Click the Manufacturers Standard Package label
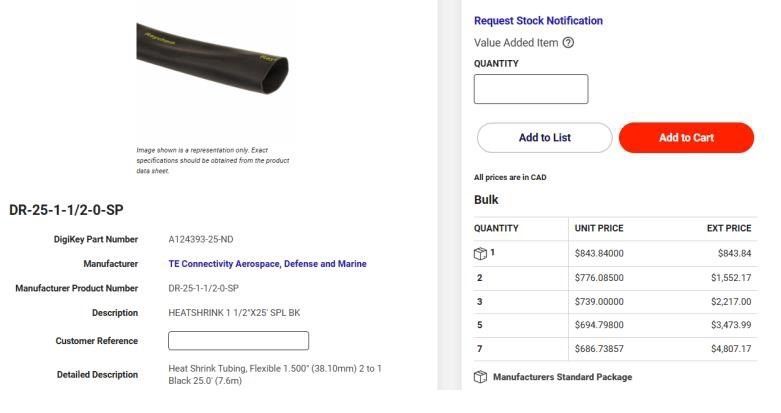Image resolution: width=781 pixels, height=413 pixels. (x=562, y=377)
